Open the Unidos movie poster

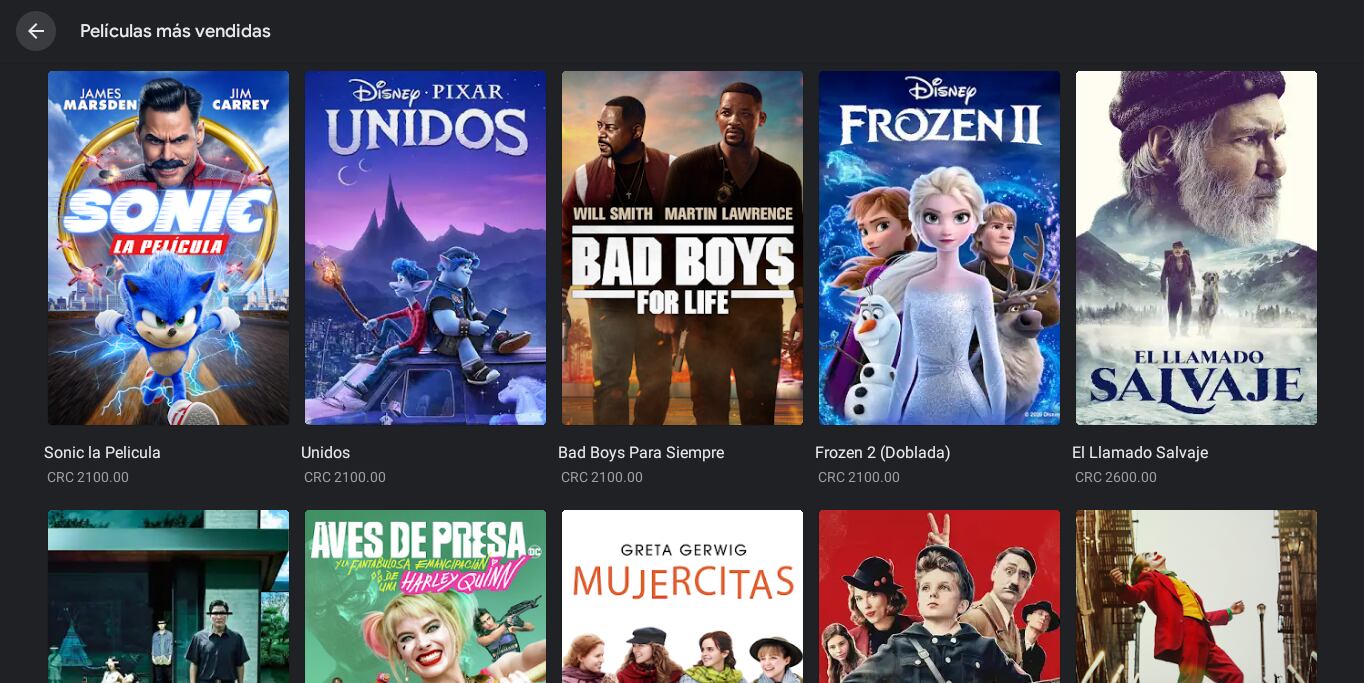[x=425, y=248]
